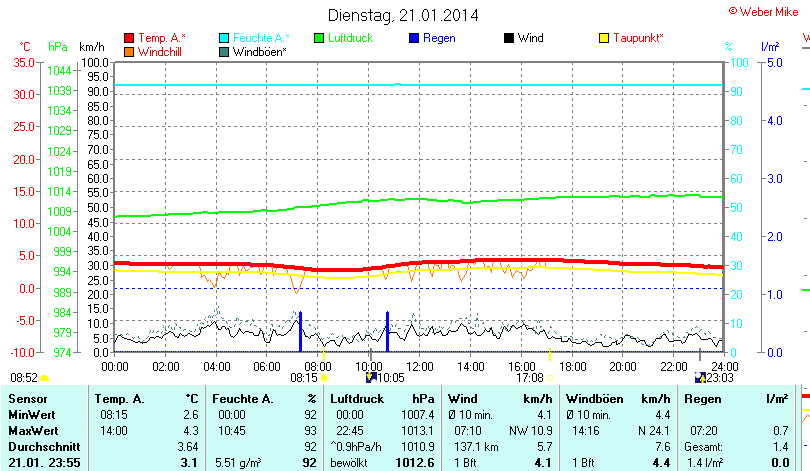
Task: Click the blue Regen legend swatch
Action: point(414,38)
